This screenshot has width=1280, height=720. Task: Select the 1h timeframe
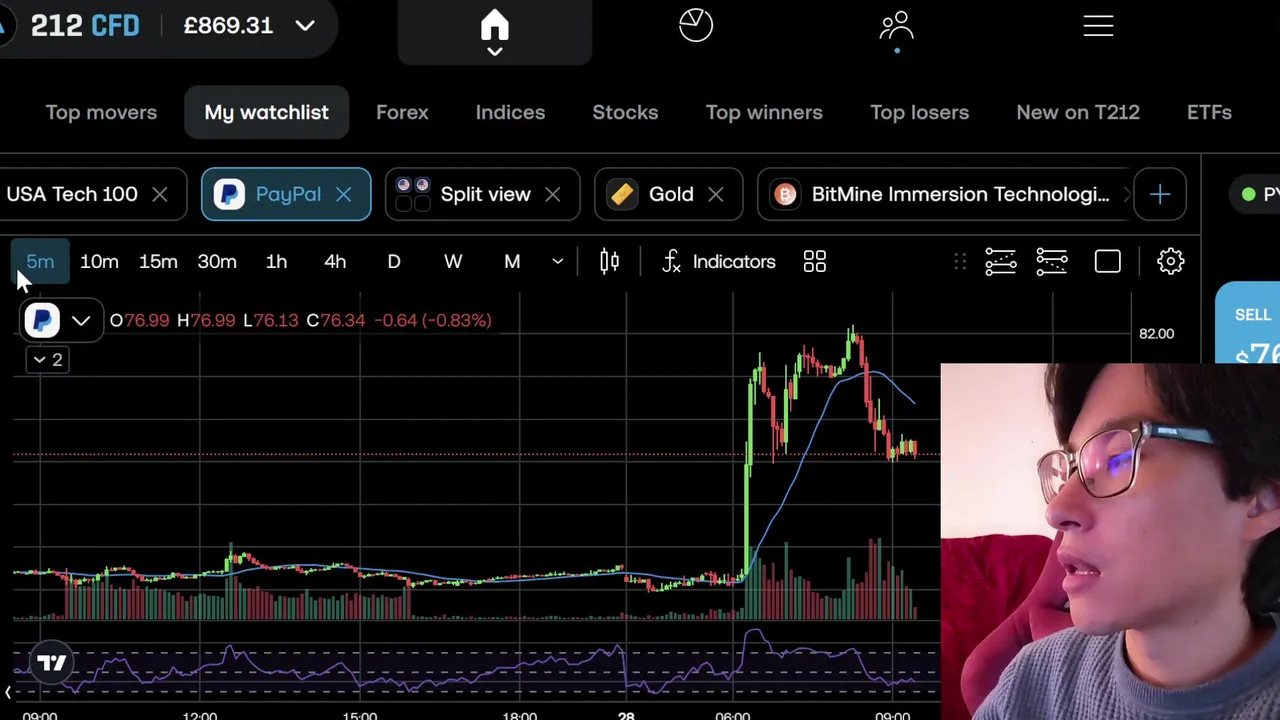pos(276,262)
